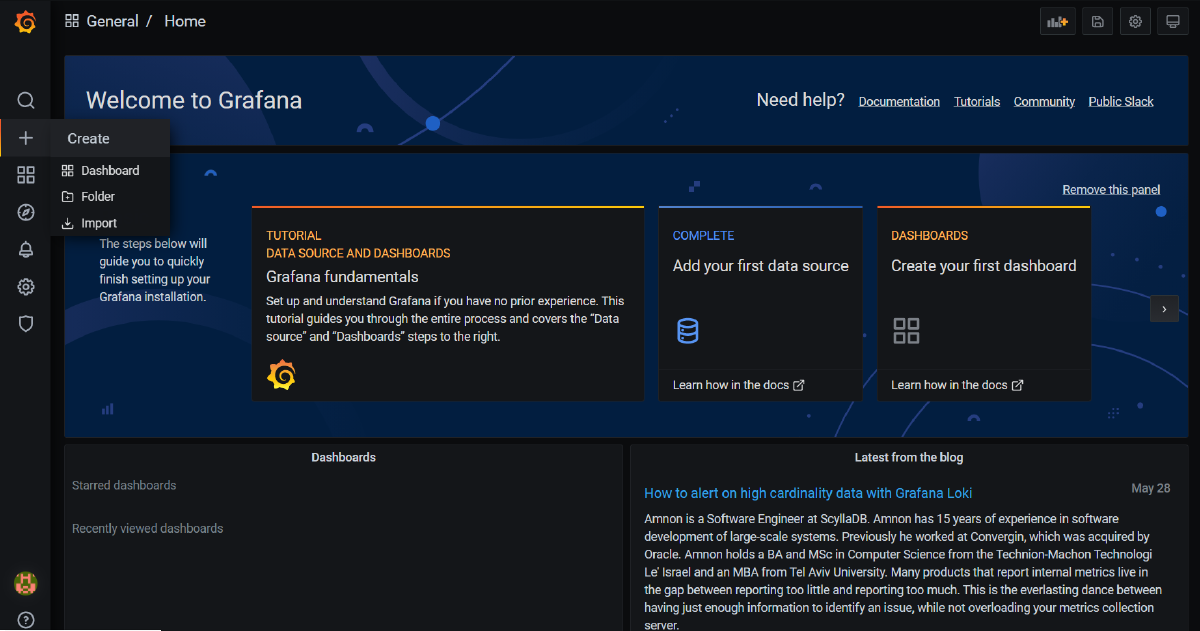Open the Explore compass icon
Viewport: 1200px width, 631px height.
click(26, 212)
